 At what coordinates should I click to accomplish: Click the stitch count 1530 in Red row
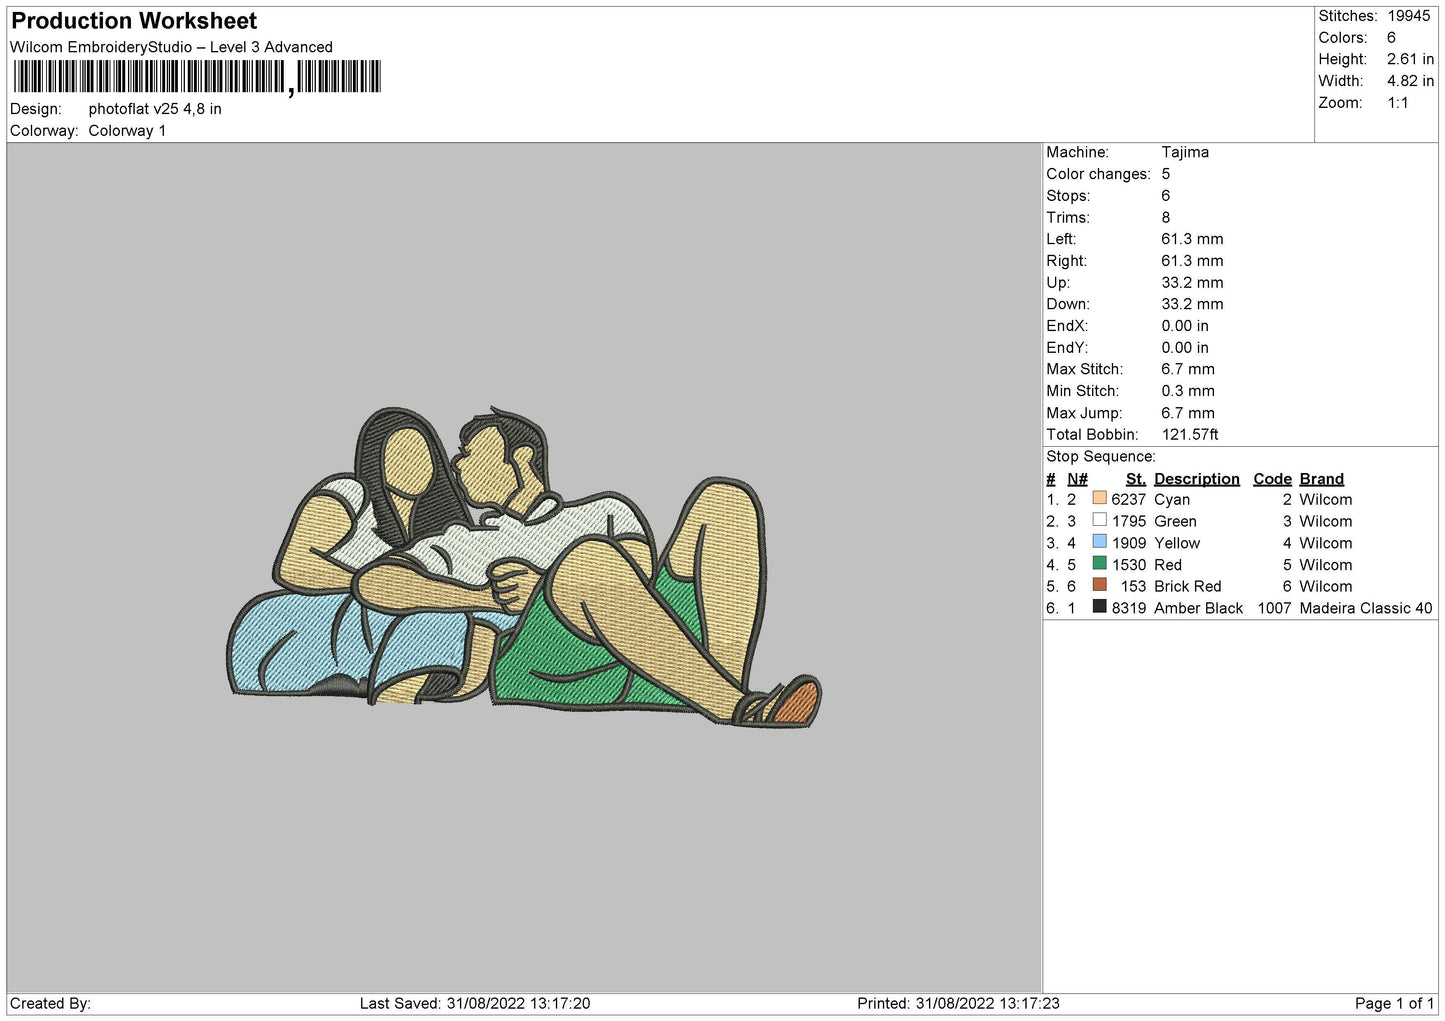[x=1128, y=565]
